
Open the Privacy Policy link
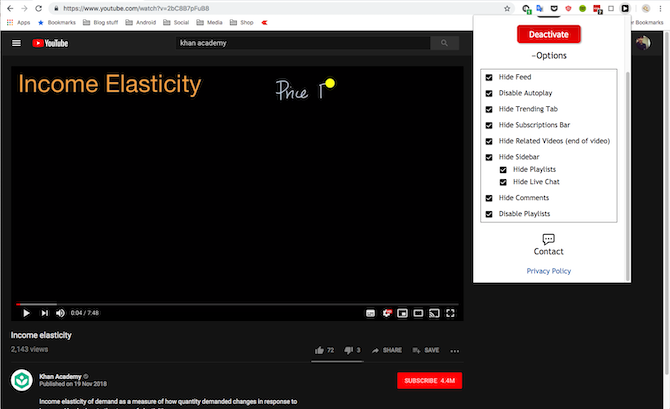coord(549,271)
